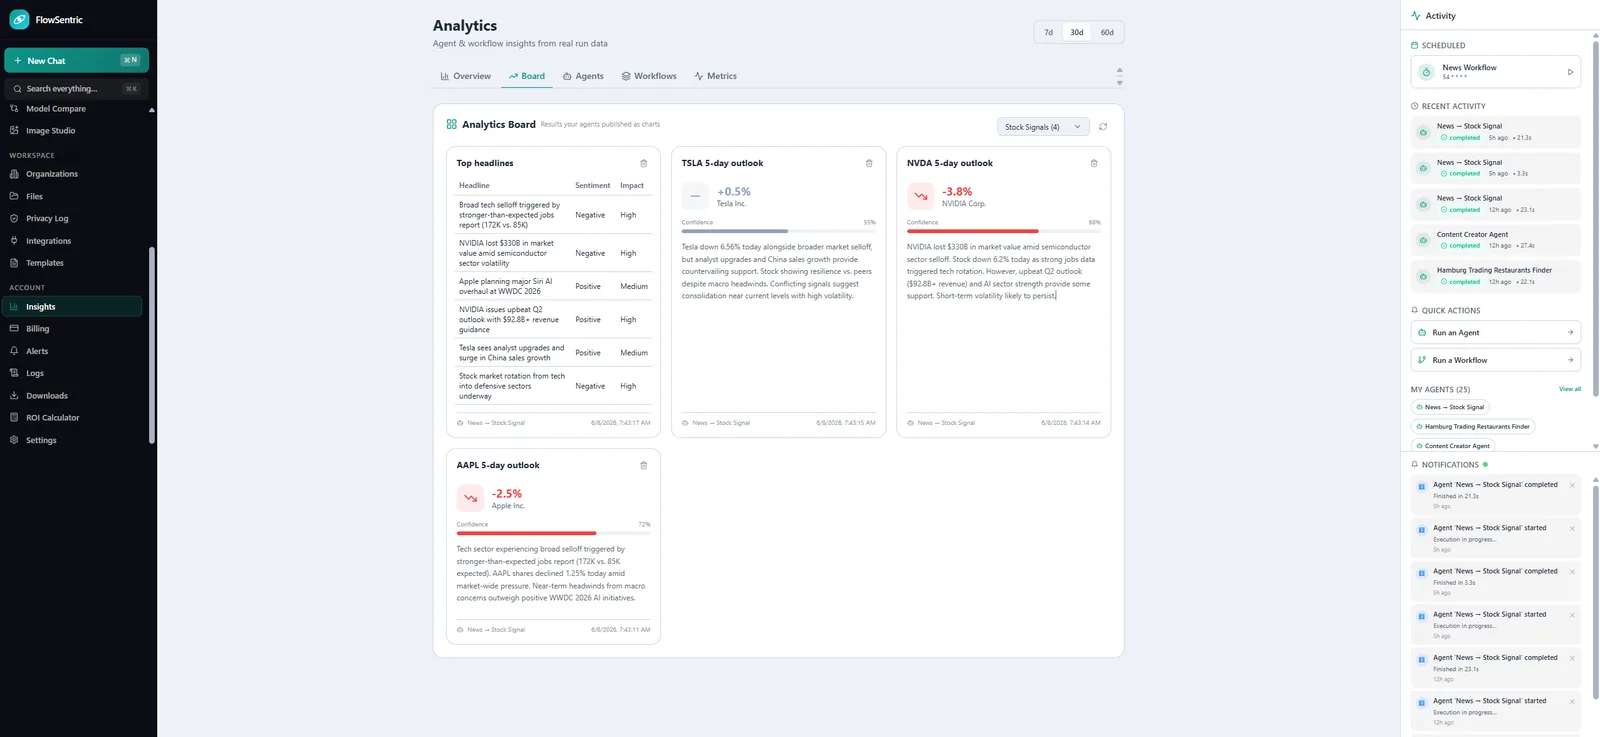The image size is (1600, 737).
Task: Switch to the Metrics tab
Action: point(716,76)
